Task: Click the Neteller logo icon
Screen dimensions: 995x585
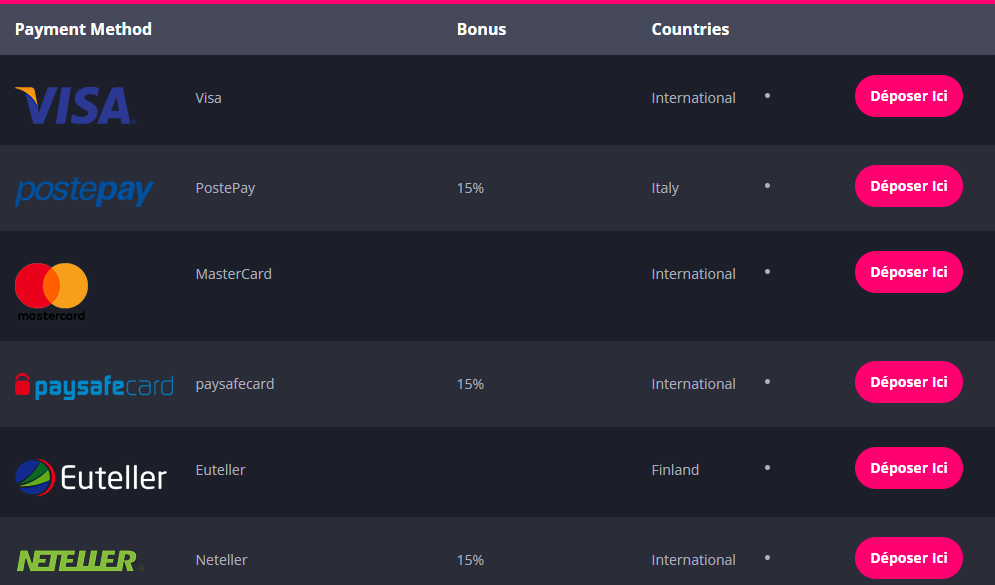Action: coord(78,561)
